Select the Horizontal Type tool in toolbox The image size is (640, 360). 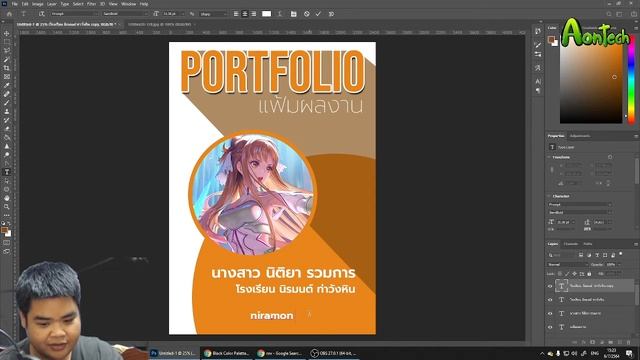[x=7, y=172]
